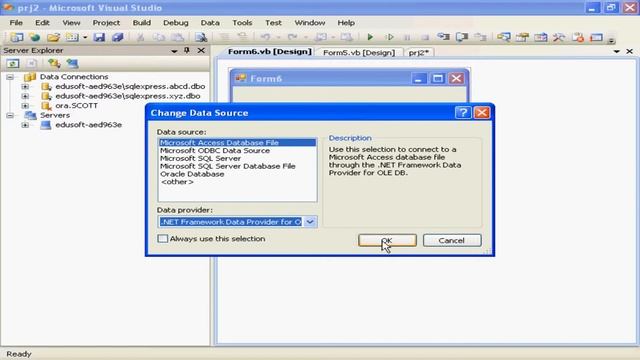
Task: Click the Undo arrow icon
Action: pyautogui.click(x=265, y=38)
